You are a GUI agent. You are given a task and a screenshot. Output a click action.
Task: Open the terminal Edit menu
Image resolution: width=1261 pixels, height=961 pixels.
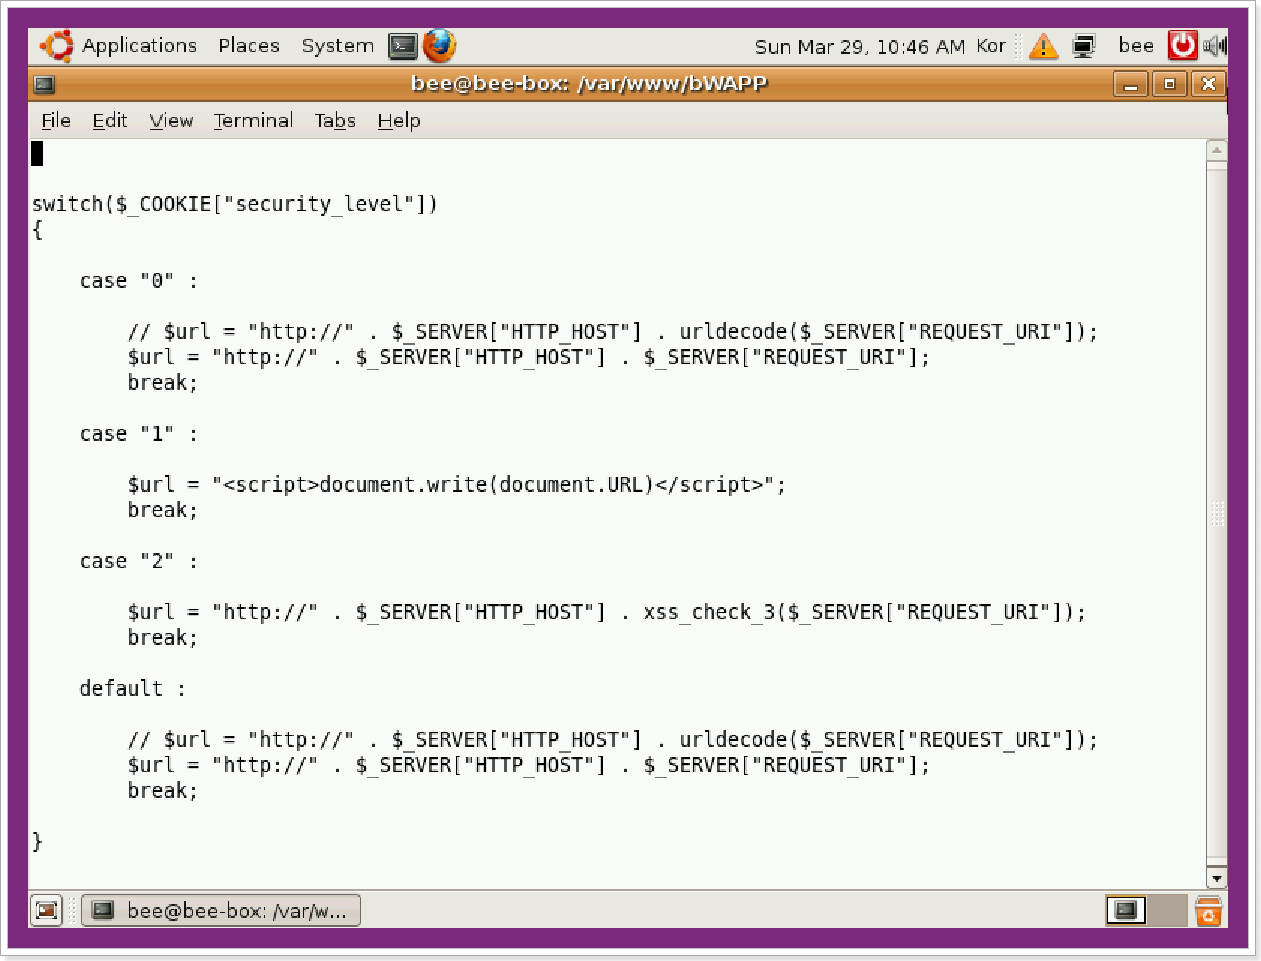[x=109, y=121]
